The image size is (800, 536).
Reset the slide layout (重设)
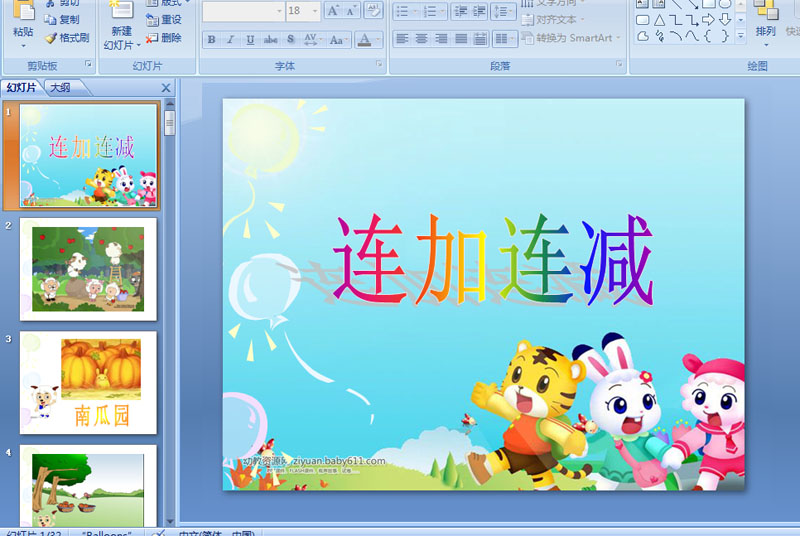click(x=163, y=19)
